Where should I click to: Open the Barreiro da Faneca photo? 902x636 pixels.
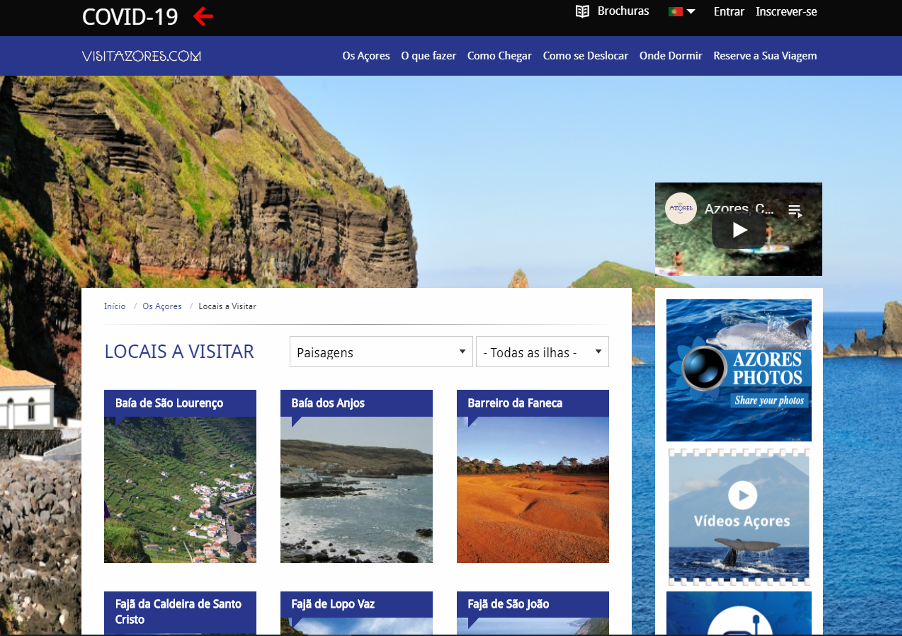point(532,489)
